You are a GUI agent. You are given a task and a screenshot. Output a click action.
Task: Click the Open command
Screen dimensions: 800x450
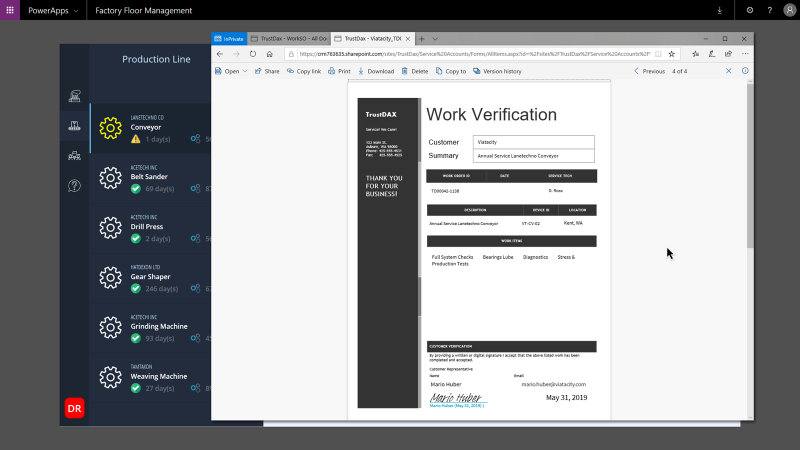click(x=227, y=71)
